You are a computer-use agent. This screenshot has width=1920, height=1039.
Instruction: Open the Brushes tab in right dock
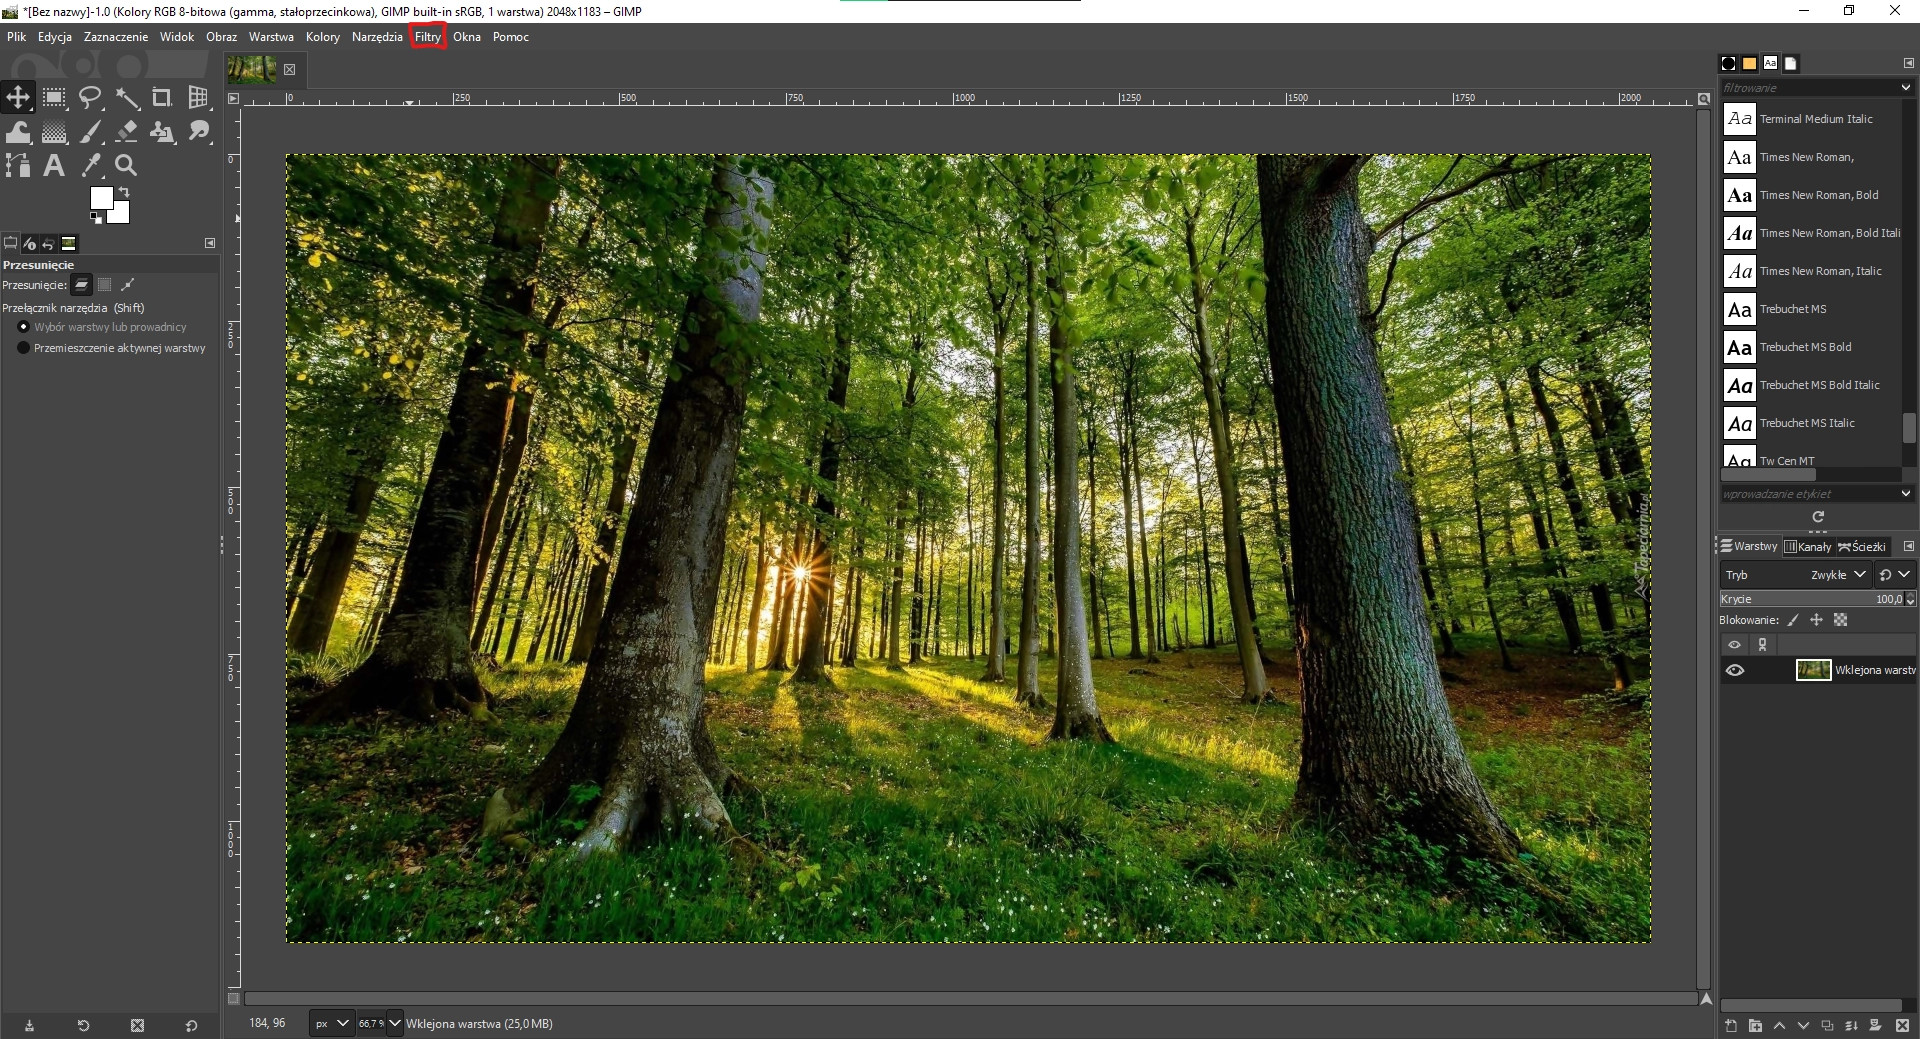pyautogui.click(x=1728, y=63)
